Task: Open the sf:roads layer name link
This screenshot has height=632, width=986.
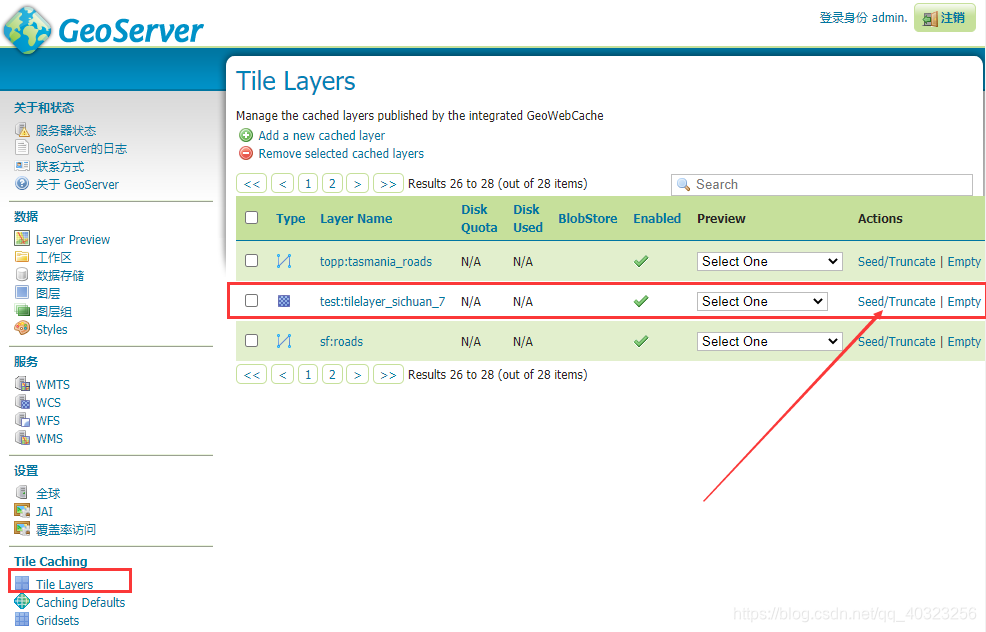Action: coord(341,341)
